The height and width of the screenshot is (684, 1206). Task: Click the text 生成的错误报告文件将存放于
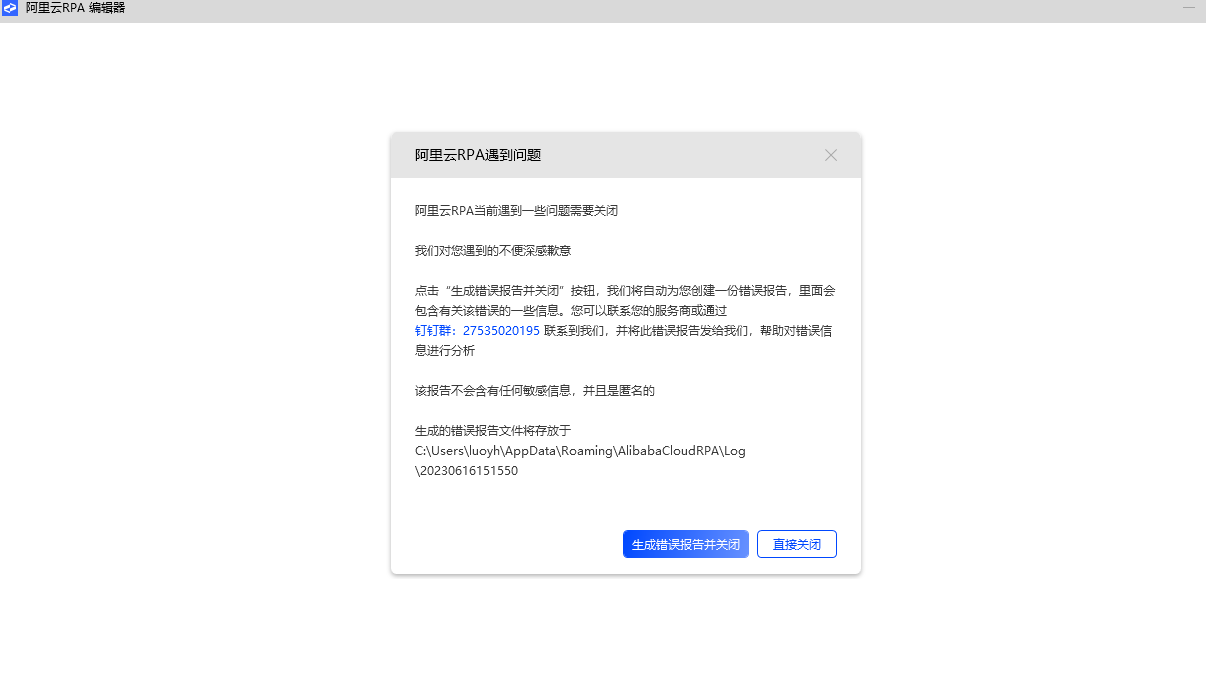point(493,430)
